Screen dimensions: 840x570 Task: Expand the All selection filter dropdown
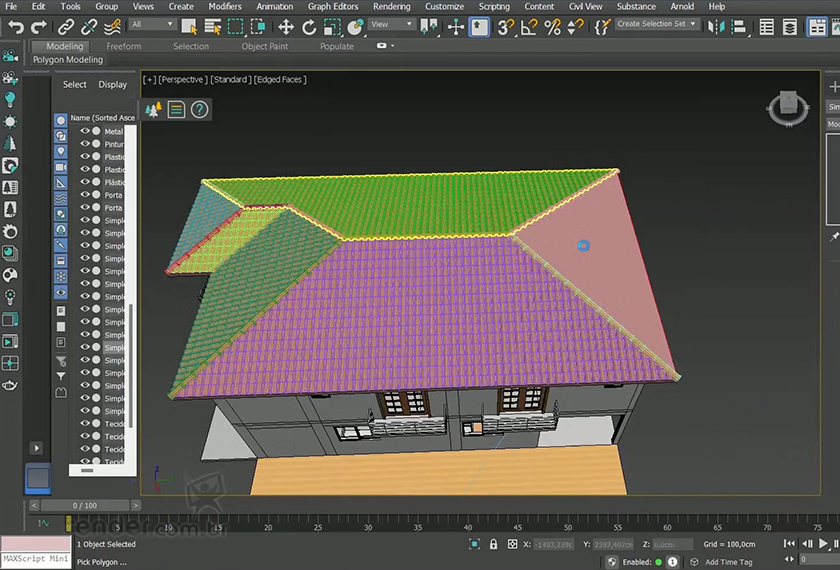click(152, 24)
